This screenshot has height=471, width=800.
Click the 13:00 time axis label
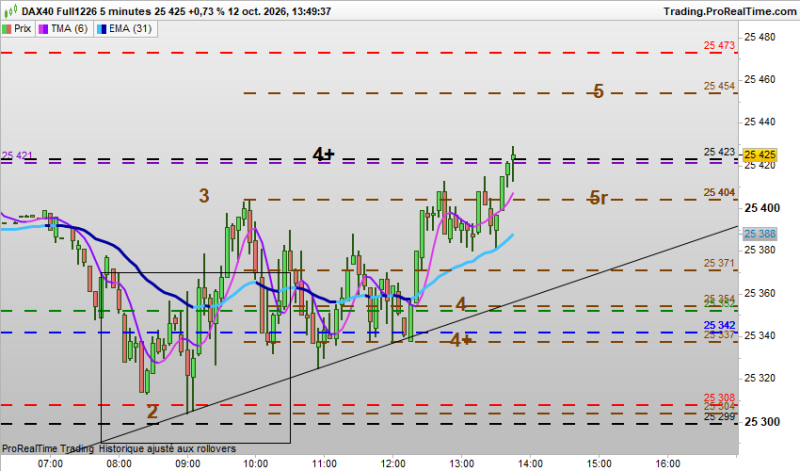tap(461, 463)
